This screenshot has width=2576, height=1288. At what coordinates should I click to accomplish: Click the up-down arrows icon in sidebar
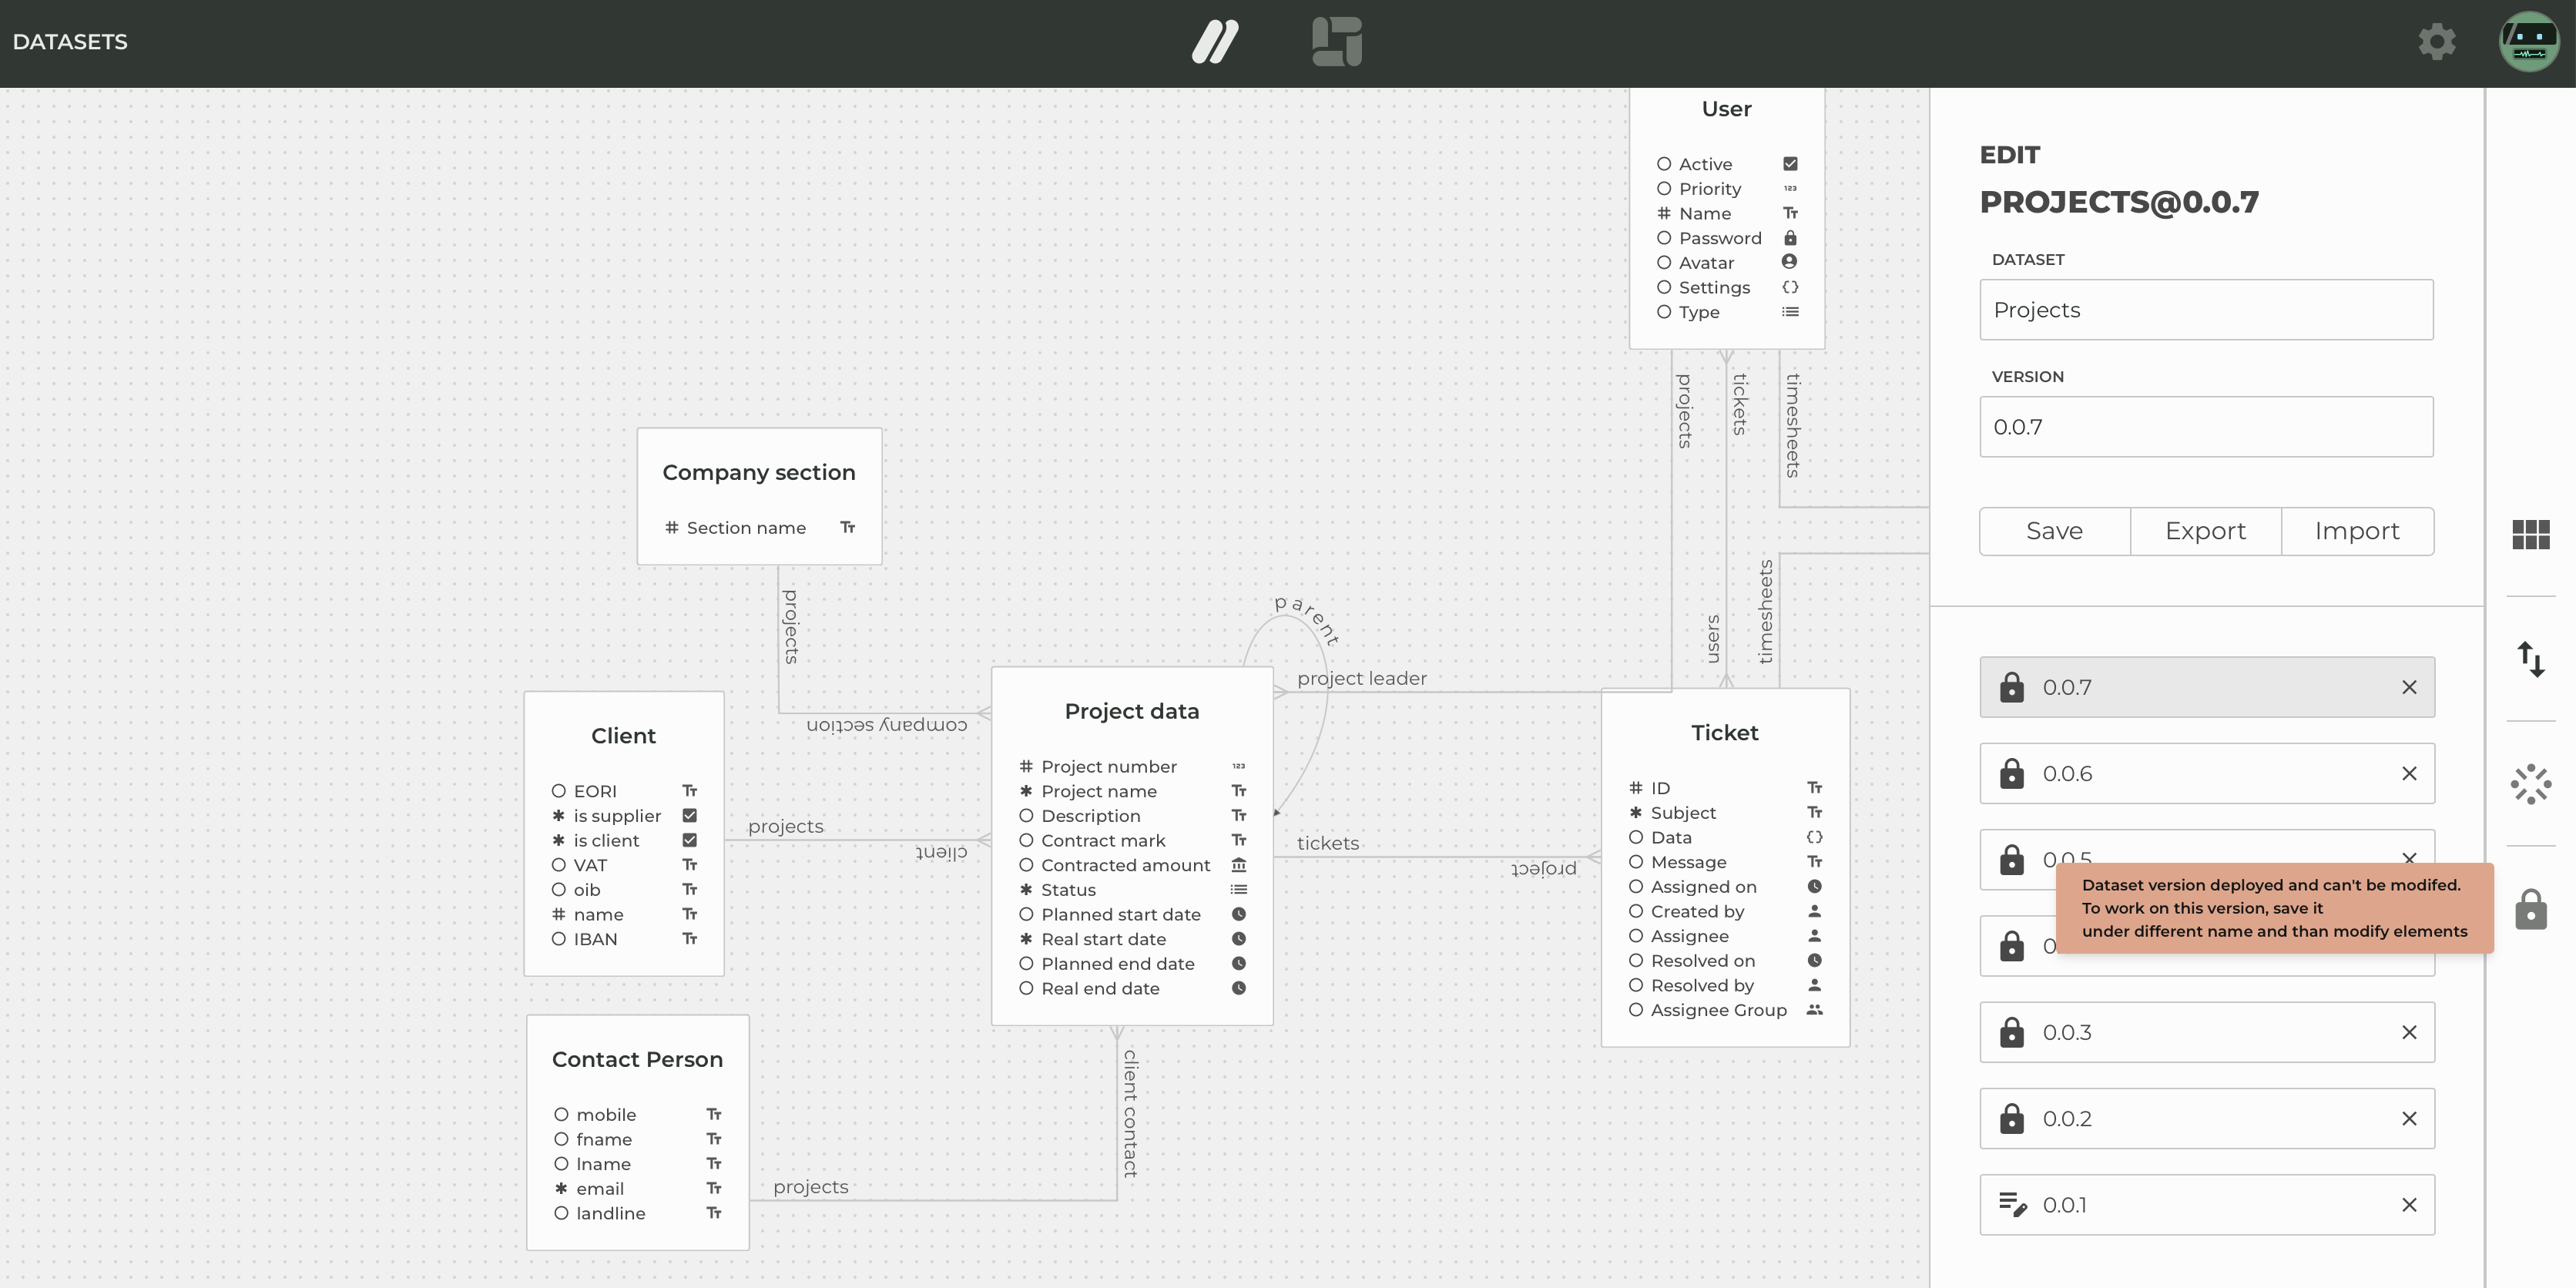tap(2531, 659)
